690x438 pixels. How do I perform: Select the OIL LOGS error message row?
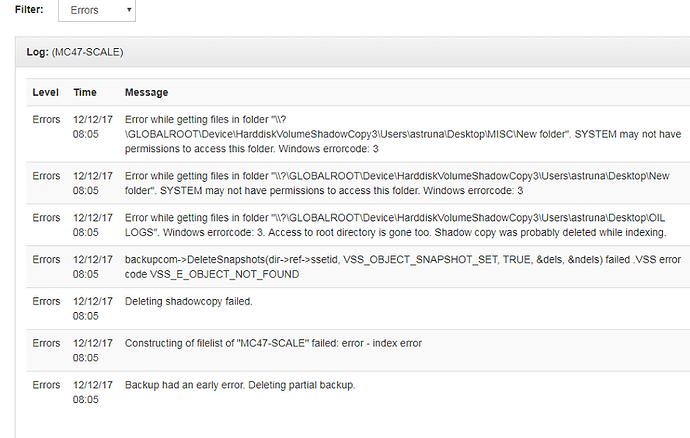point(358,225)
